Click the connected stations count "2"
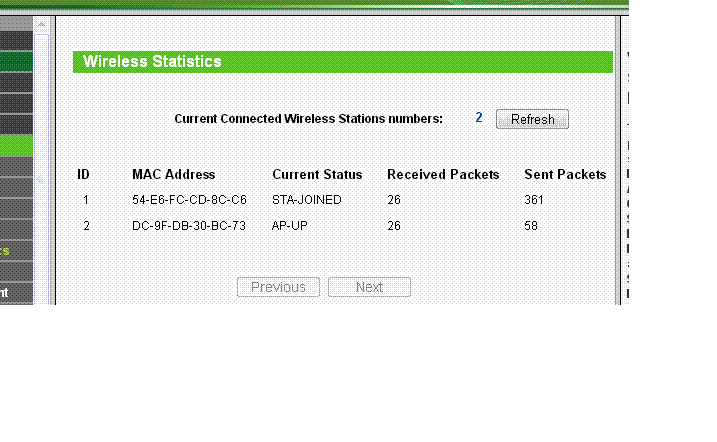This screenshot has height=442, width=717. coord(479,118)
